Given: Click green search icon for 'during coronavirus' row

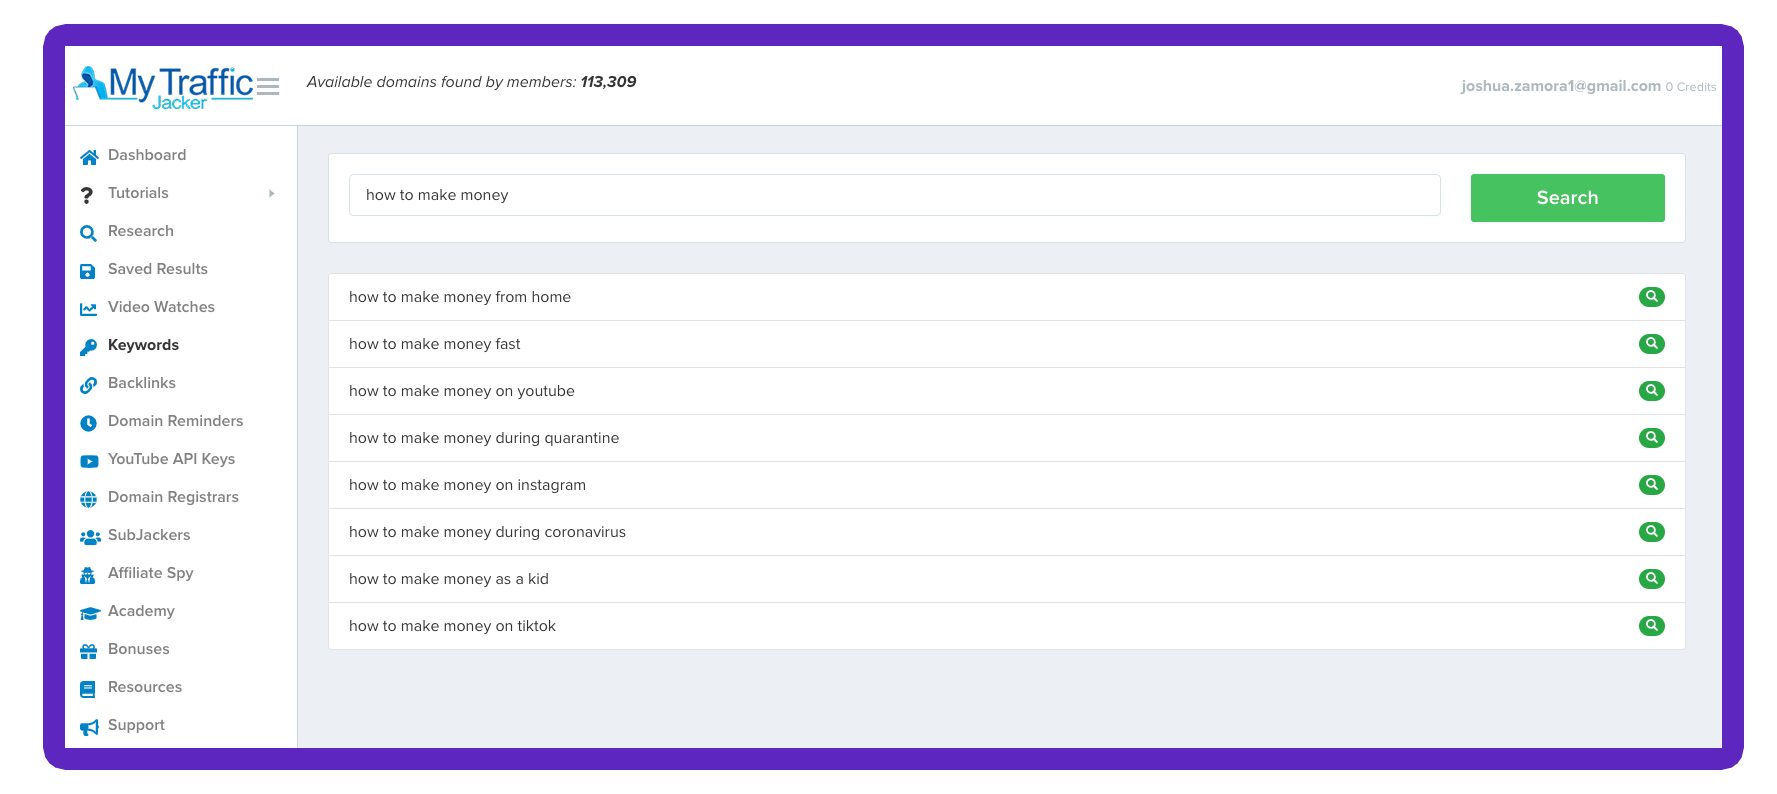Looking at the screenshot, I should pos(1652,532).
